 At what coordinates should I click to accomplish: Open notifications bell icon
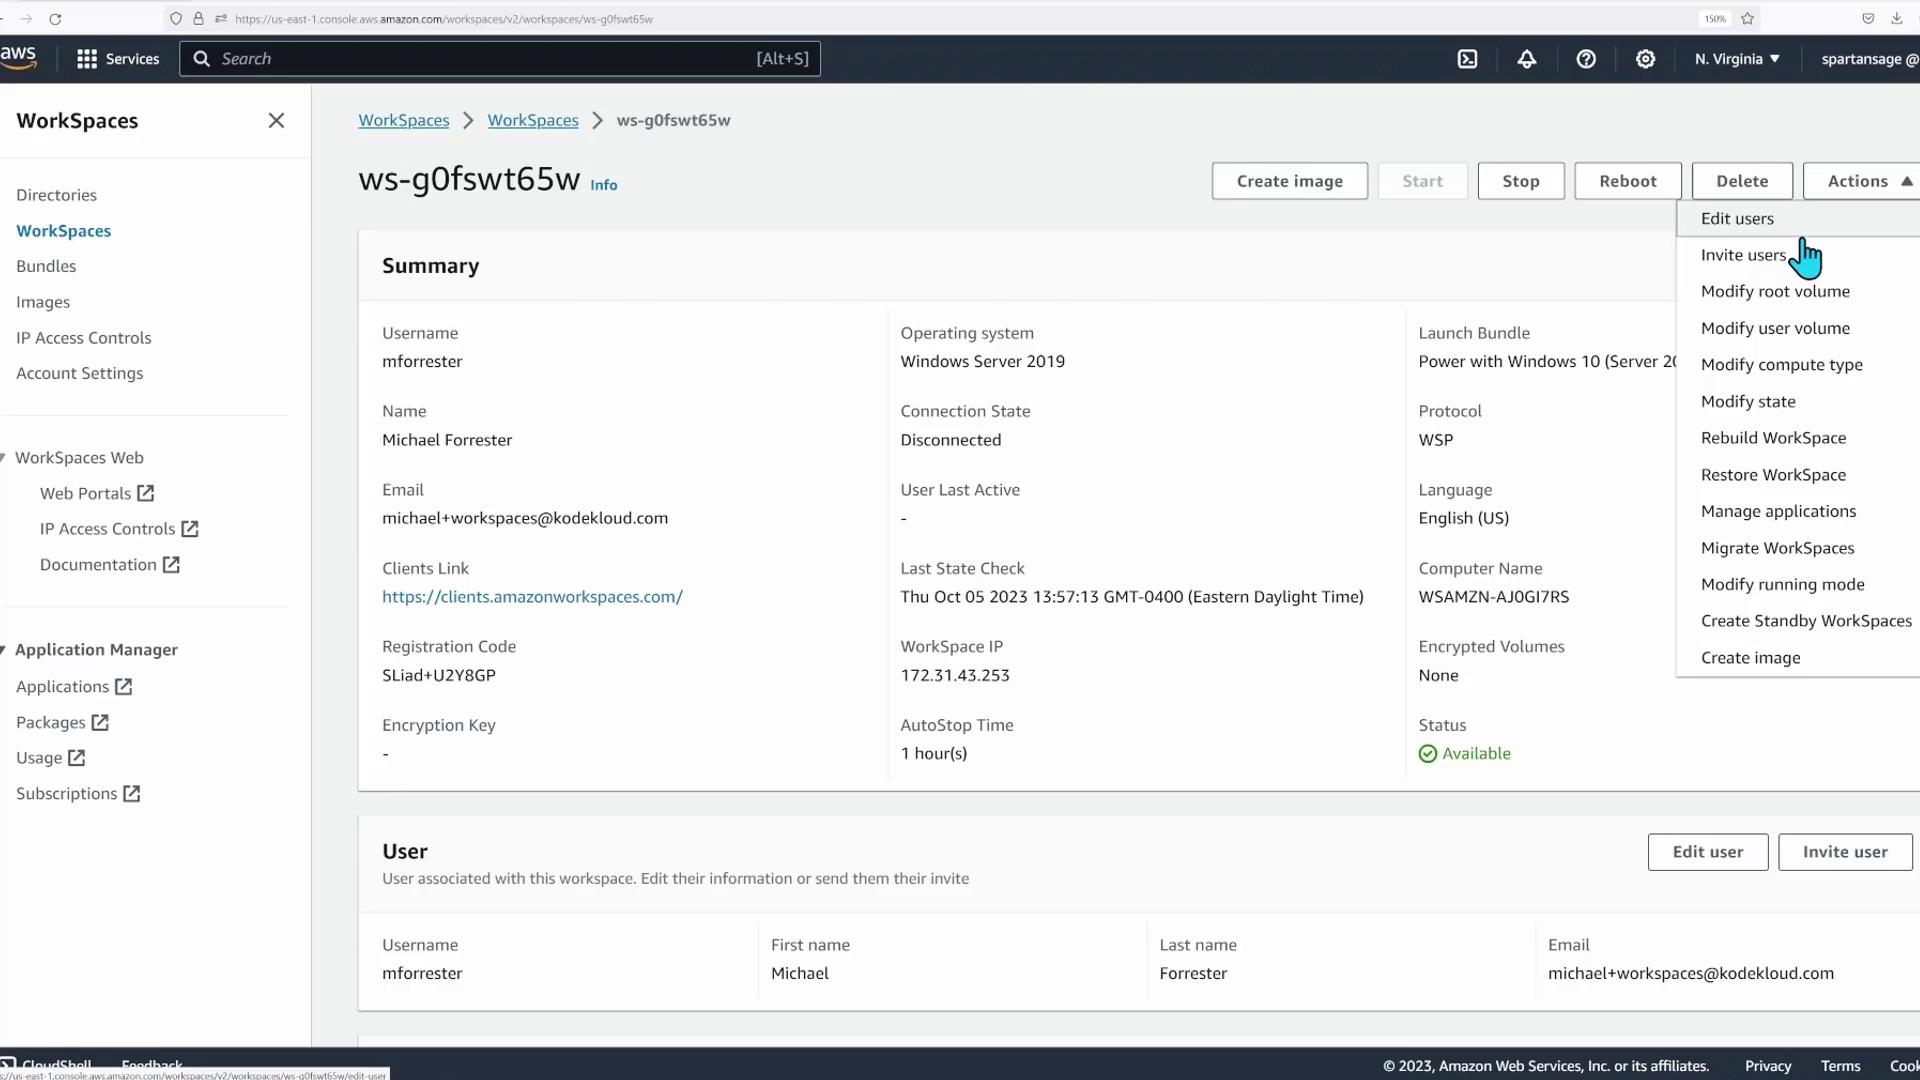[1526, 59]
